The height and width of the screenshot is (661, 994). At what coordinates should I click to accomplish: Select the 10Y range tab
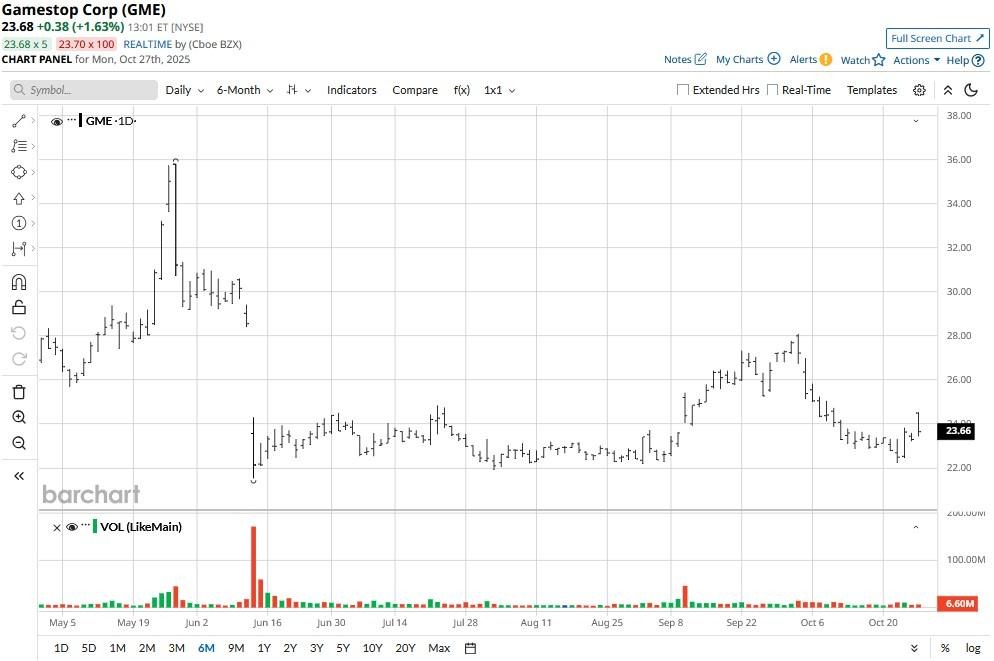372,648
